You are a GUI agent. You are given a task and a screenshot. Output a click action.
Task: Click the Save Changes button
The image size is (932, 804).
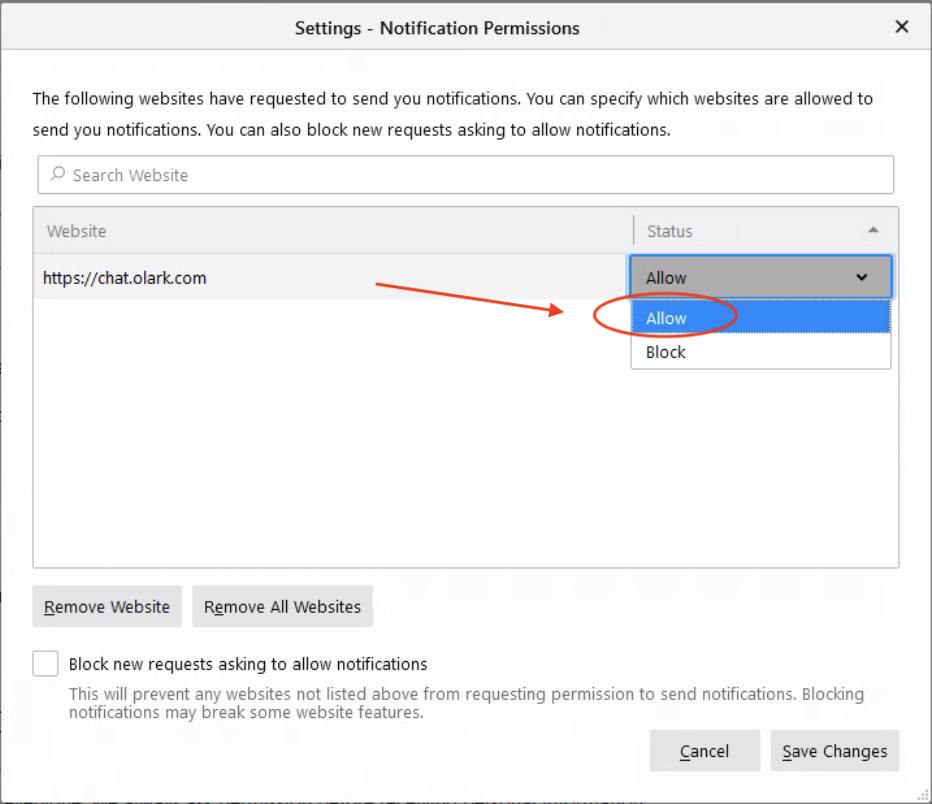pos(834,751)
